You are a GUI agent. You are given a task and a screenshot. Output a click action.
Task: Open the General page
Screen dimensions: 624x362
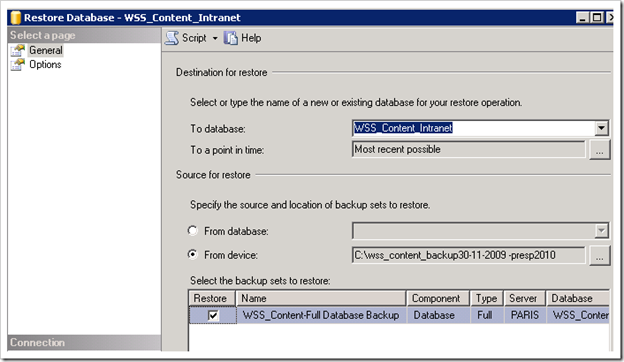click(45, 50)
